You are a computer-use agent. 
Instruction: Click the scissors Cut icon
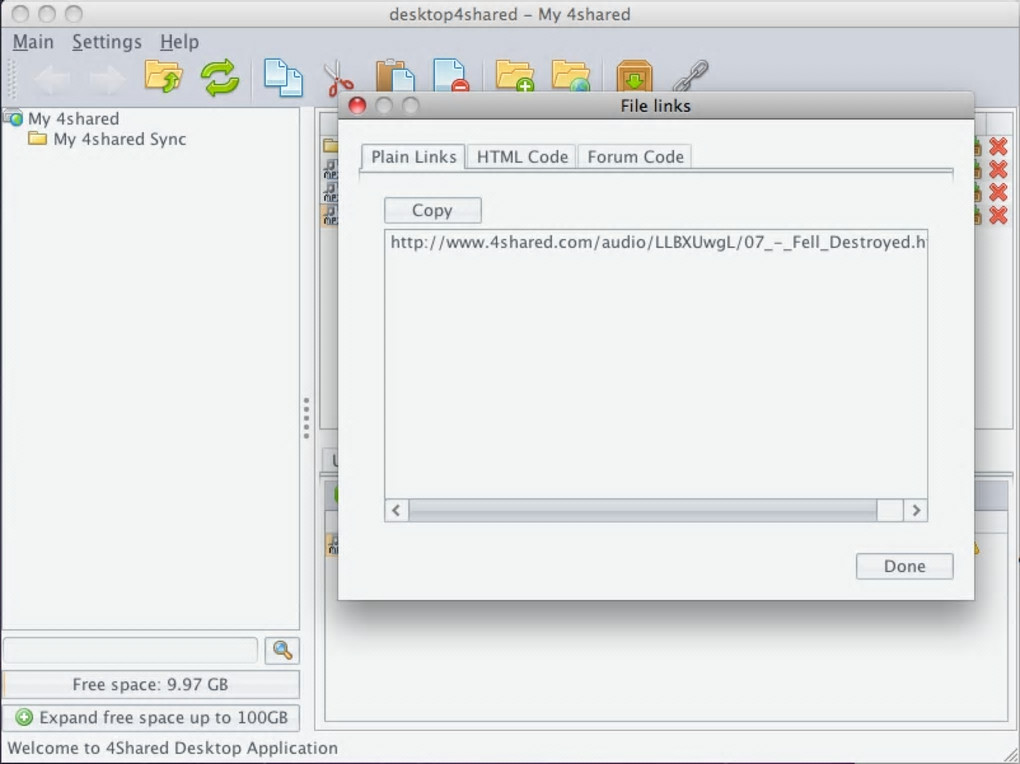[x=339, y=78]
